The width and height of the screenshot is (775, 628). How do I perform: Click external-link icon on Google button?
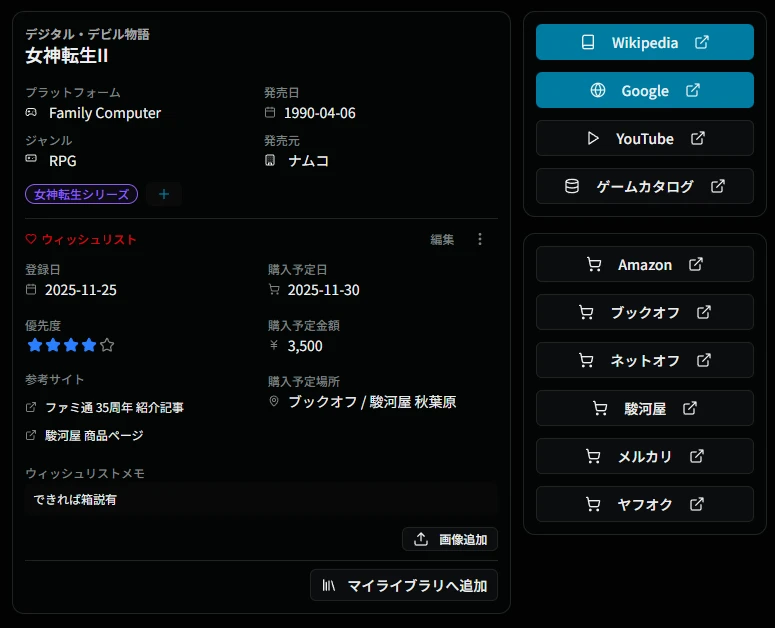pos(692,90)
